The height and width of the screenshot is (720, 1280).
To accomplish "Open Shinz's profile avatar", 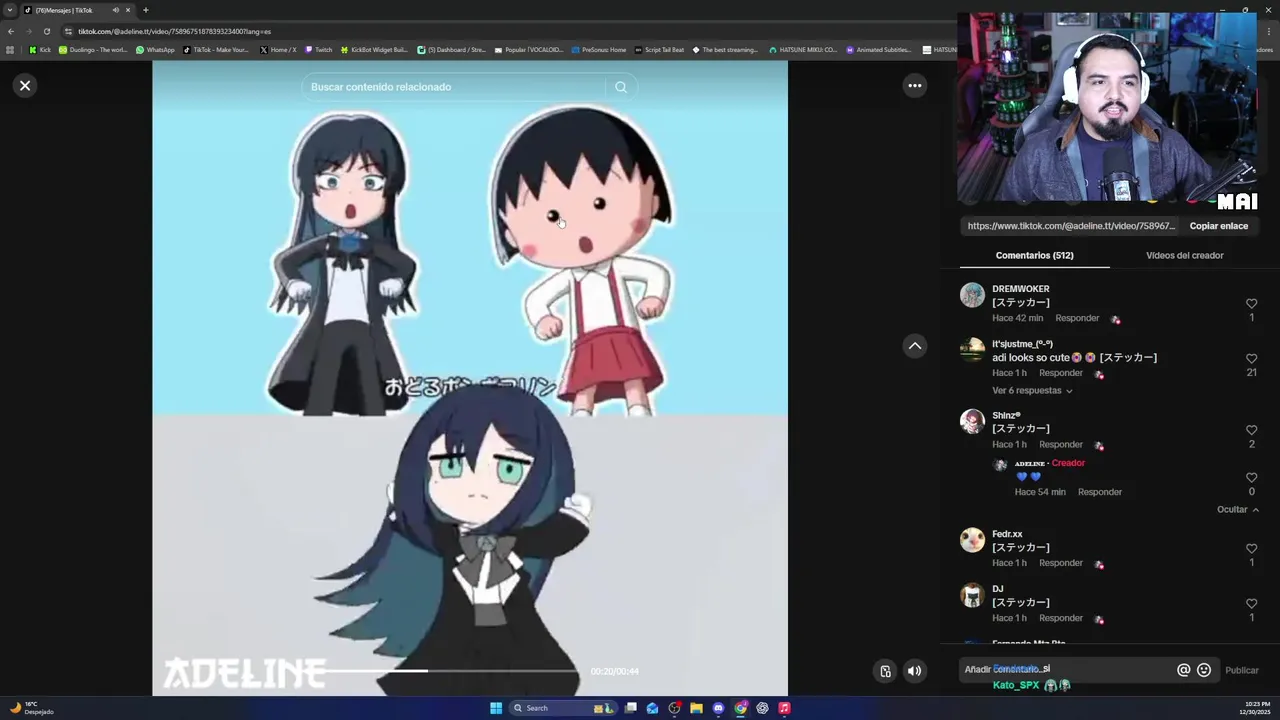I will point(972,421).
